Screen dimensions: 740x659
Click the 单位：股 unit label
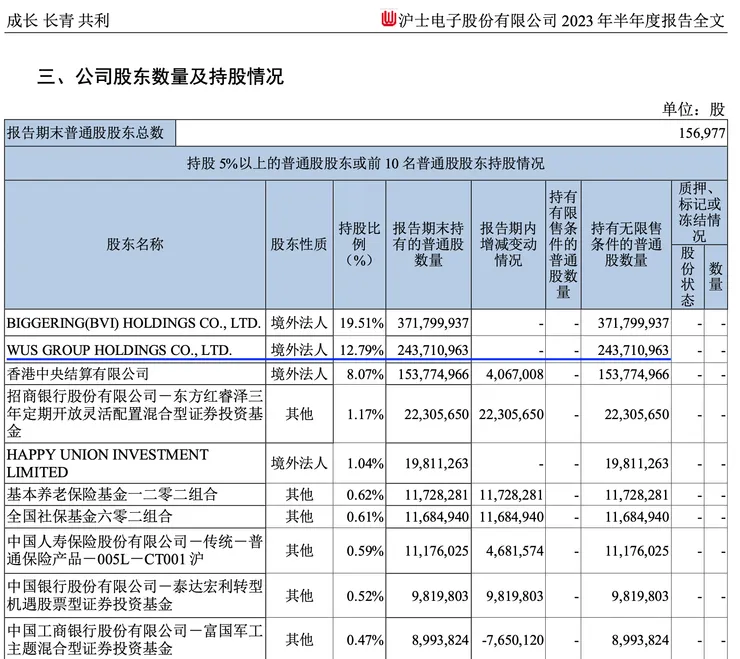coord(693,110)
